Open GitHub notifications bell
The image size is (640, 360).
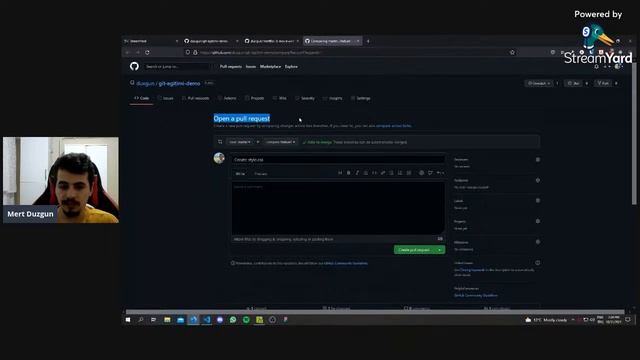point(596,67)
